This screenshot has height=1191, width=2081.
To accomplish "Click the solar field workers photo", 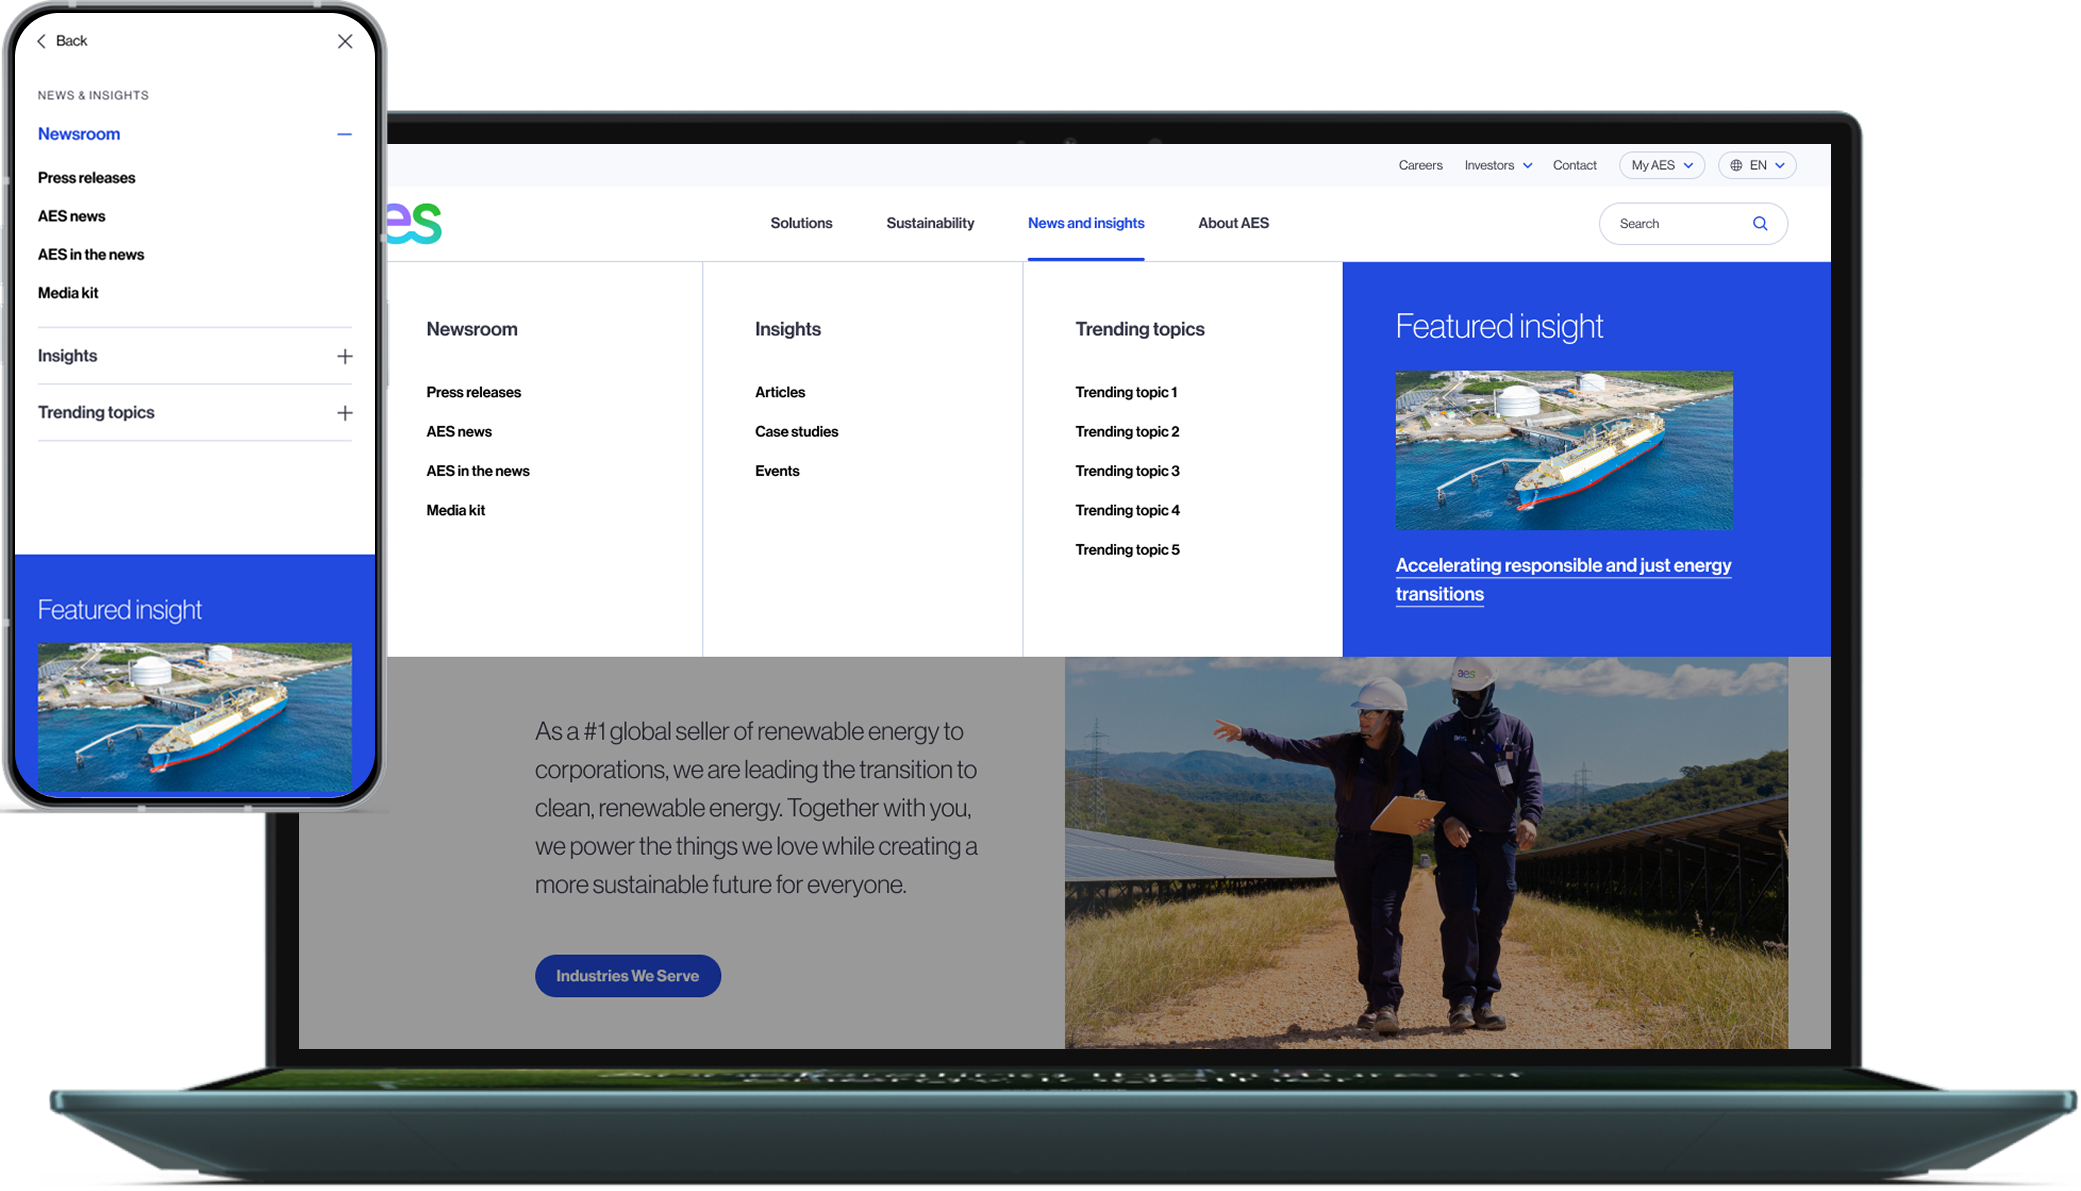I will pos(1426,853).
